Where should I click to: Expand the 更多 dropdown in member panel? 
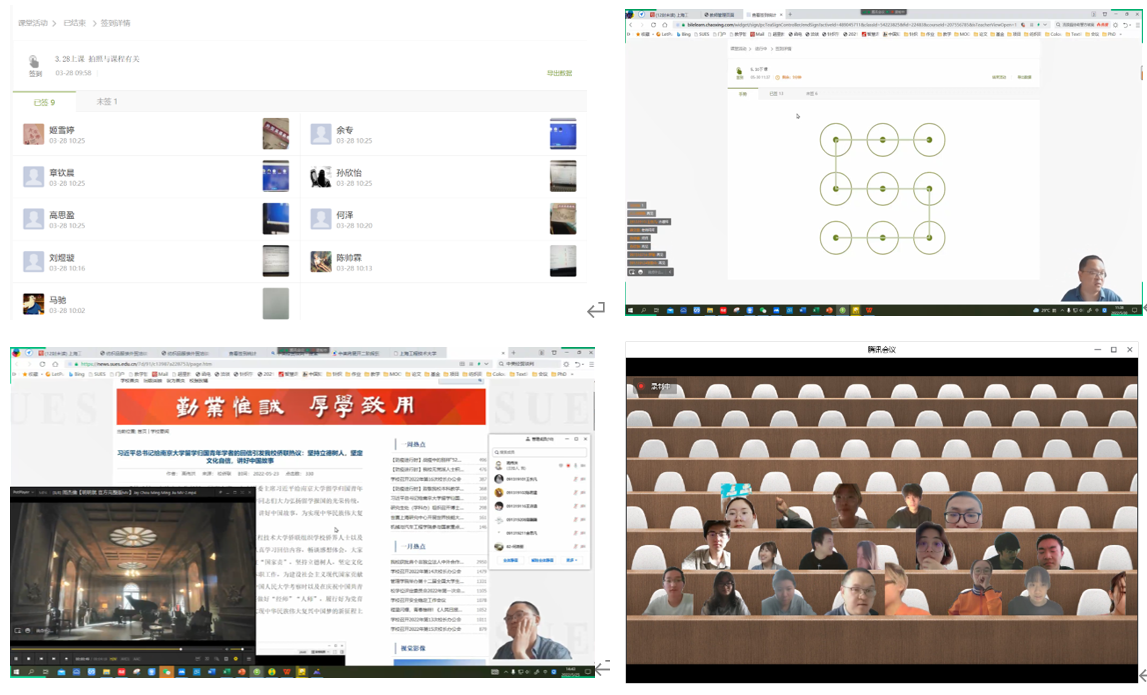573,561
